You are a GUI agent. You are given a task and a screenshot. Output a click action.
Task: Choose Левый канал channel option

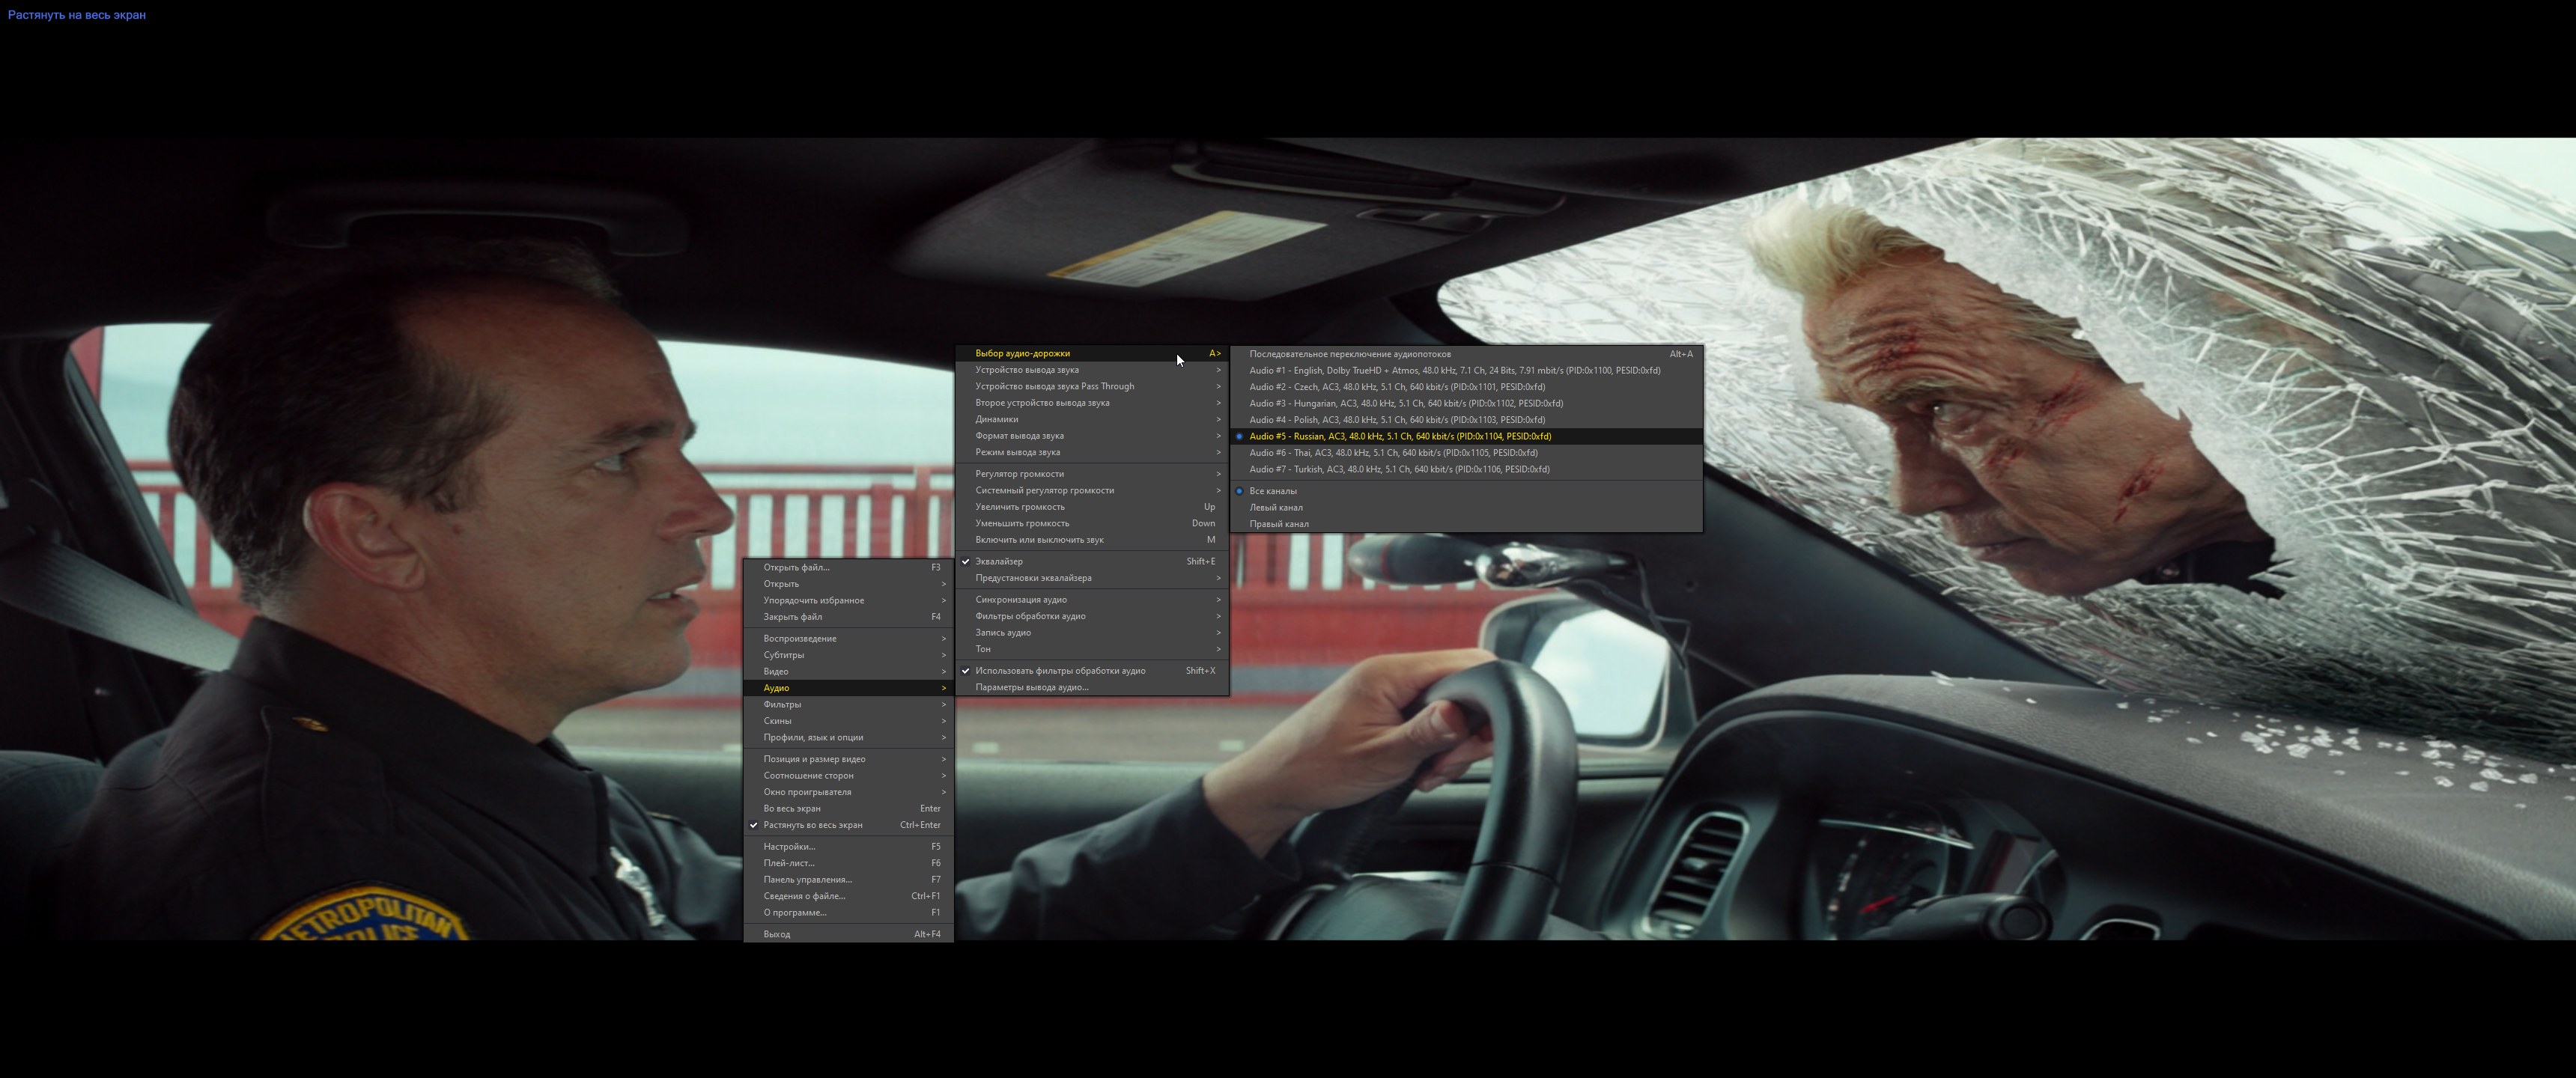[1466, 507]
